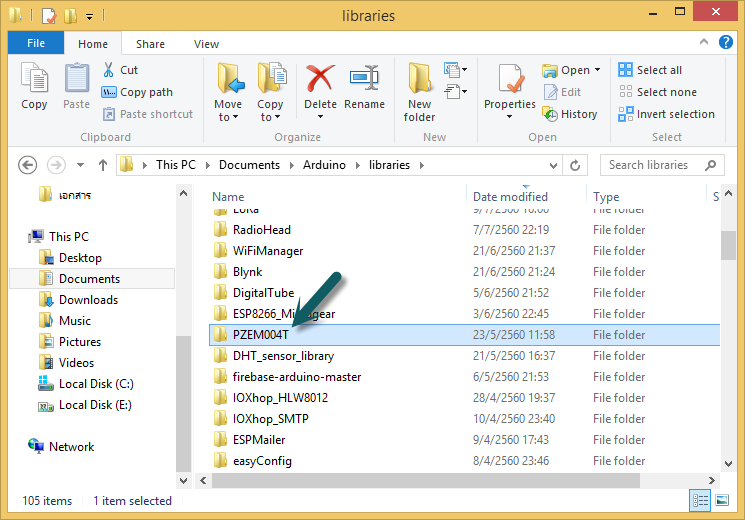This screenshot has width=745, height=520.
Task: Open the Copy to folder button
Action: [270, 92]
